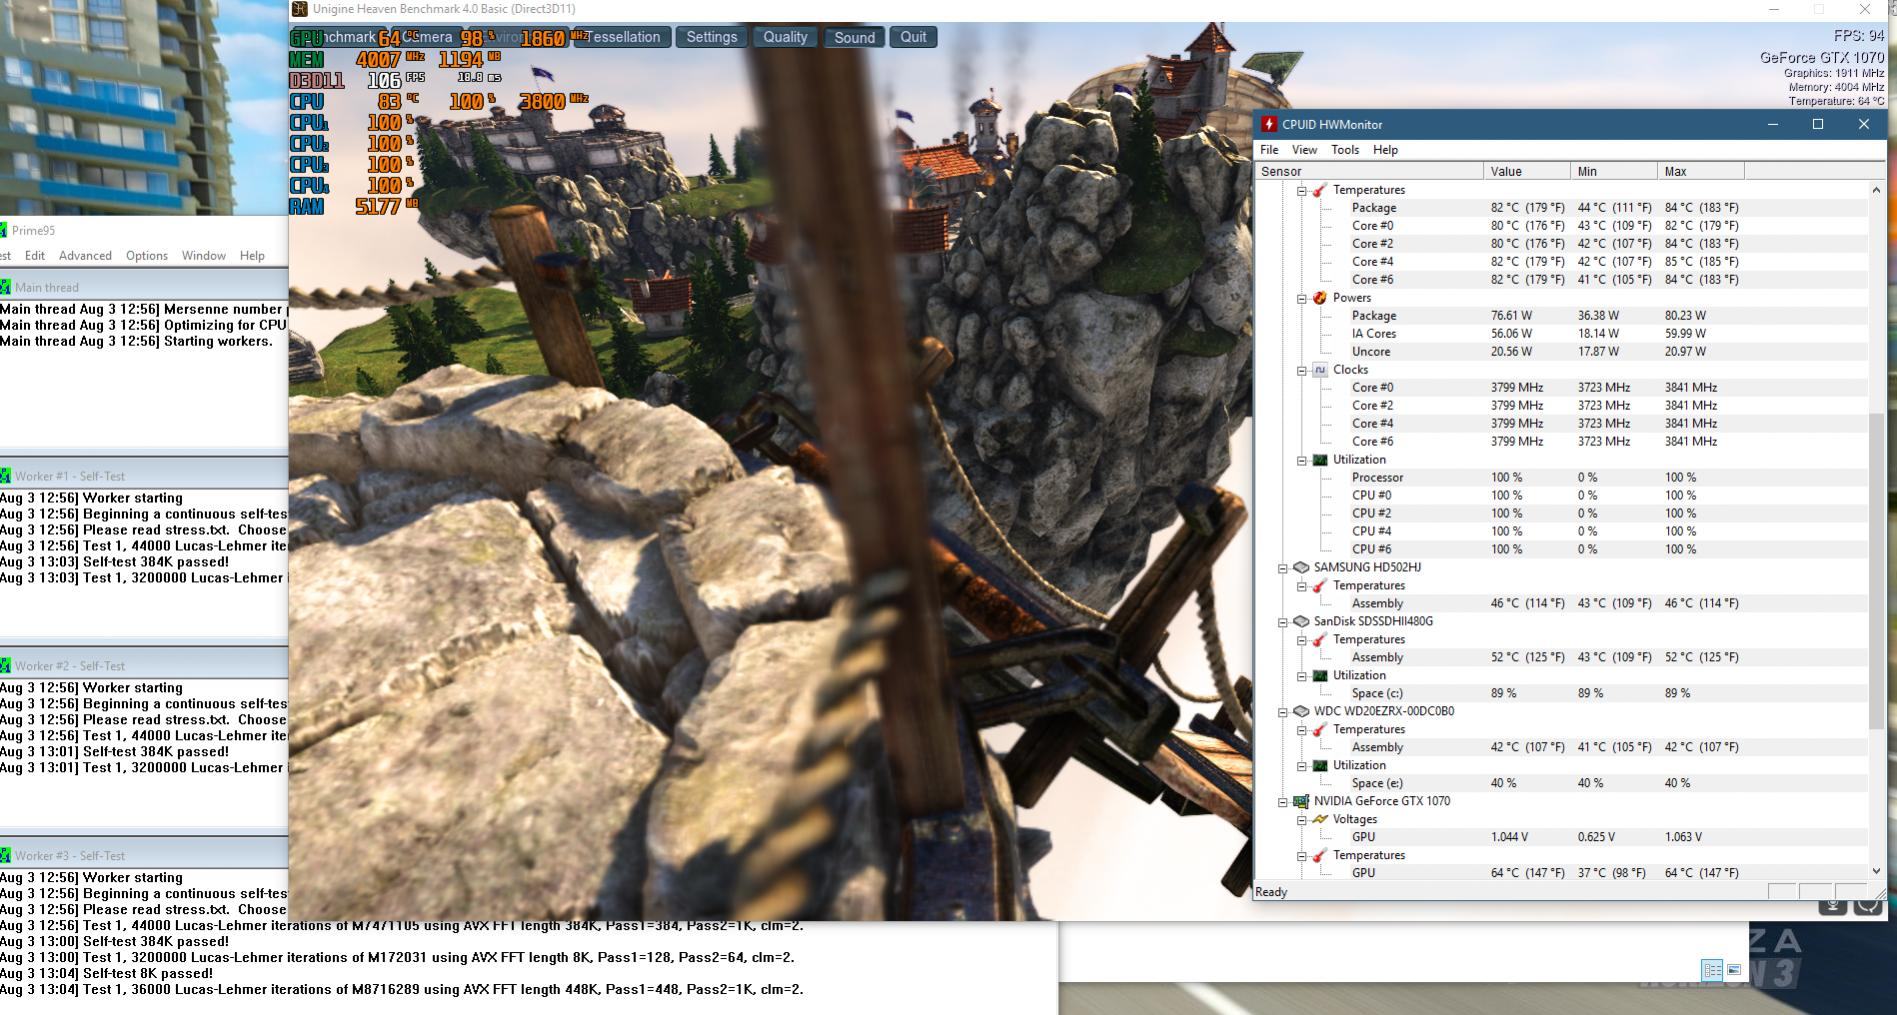Click the Value column header
This screenshot has width=1897, height=1015.
click(1527, 171)
